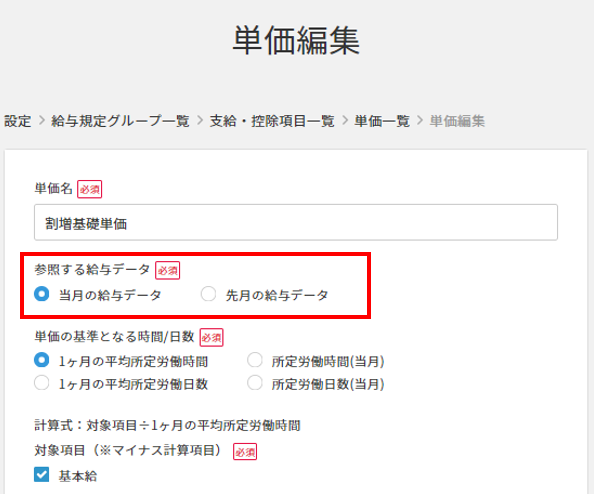Image resolution: width=594 pixels, height=494 pixels.
Task: Choose 所定労働時間(当月) option
Action: coord(255,360)
